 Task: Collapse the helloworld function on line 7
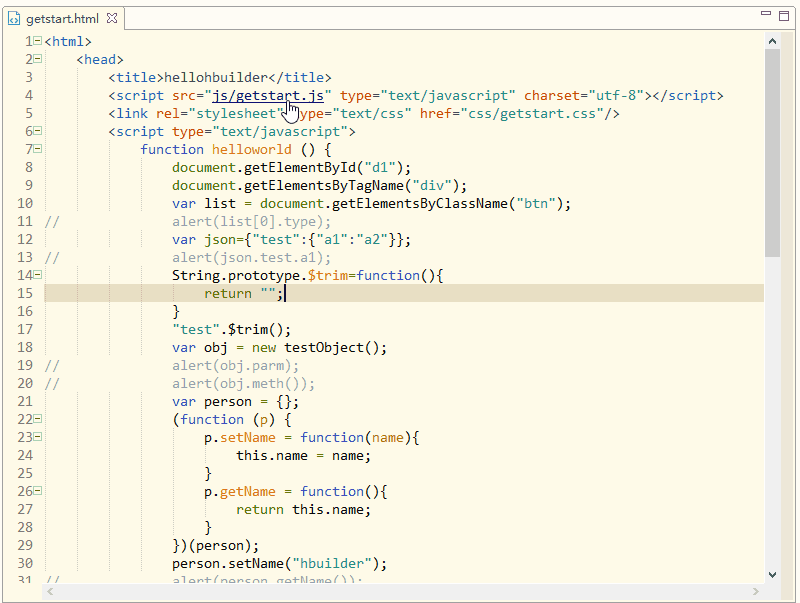pyautogui.click(x=35, y=149)
